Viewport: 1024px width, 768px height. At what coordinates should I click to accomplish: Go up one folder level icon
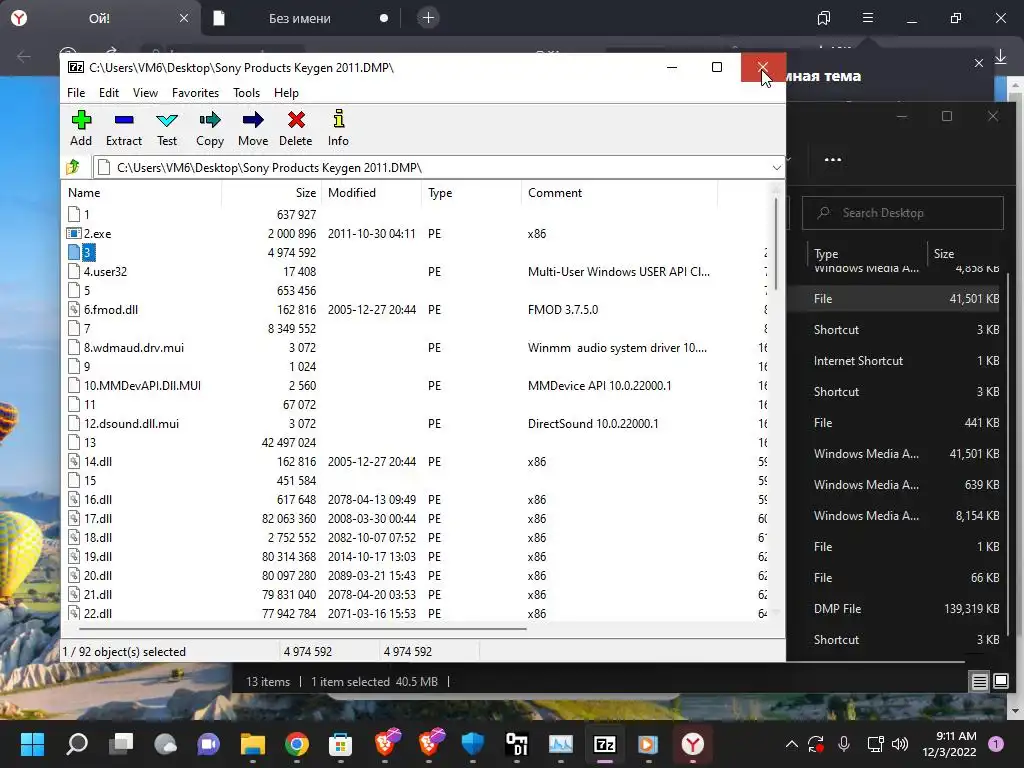[73, 168]
